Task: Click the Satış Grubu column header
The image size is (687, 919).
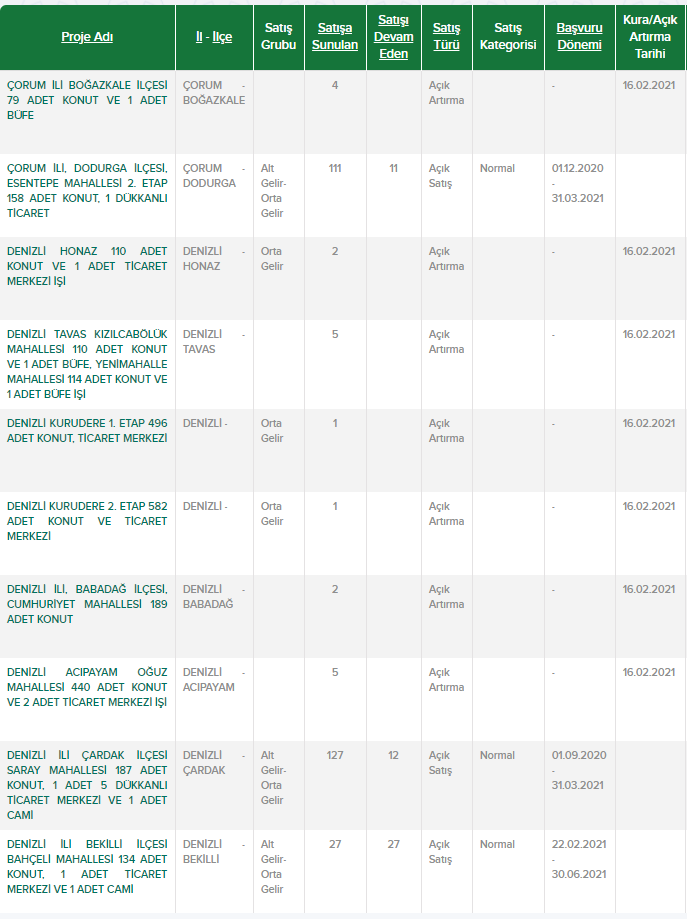Action: point(279,37)
